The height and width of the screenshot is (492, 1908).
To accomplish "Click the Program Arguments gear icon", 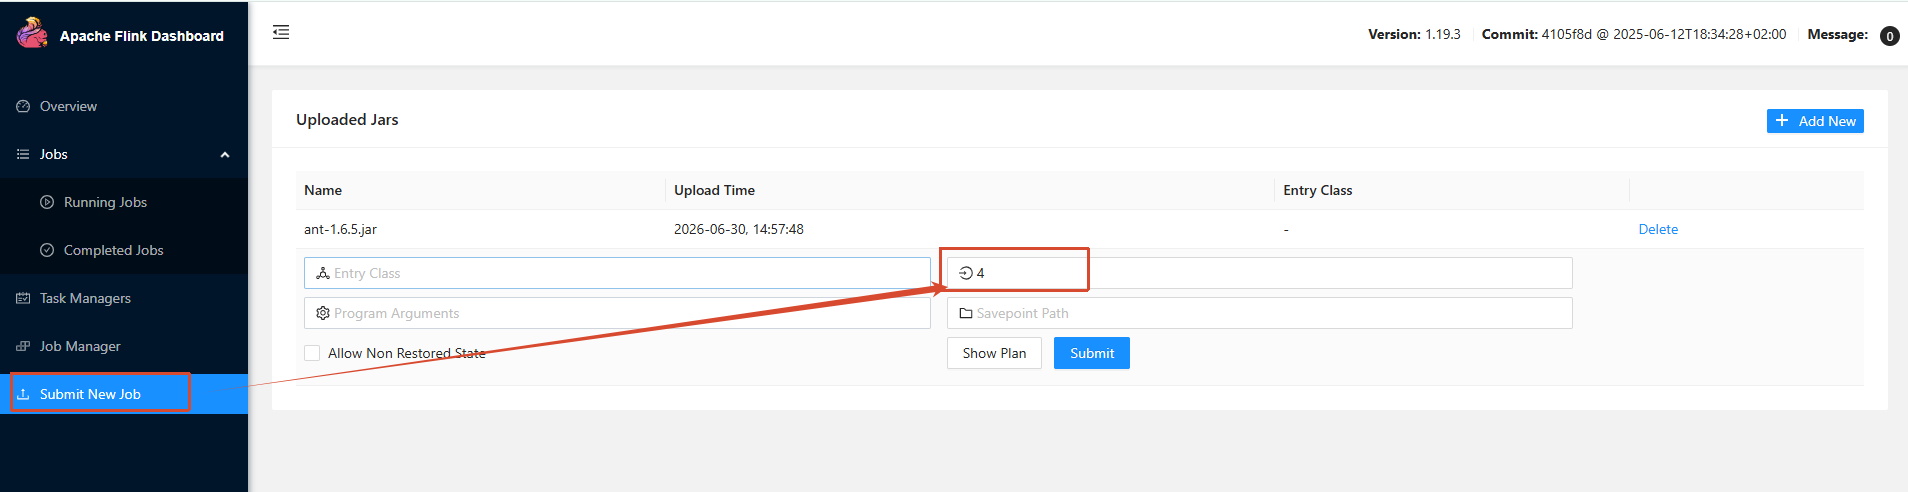I will pyautogui.click(x=323, y=313).
